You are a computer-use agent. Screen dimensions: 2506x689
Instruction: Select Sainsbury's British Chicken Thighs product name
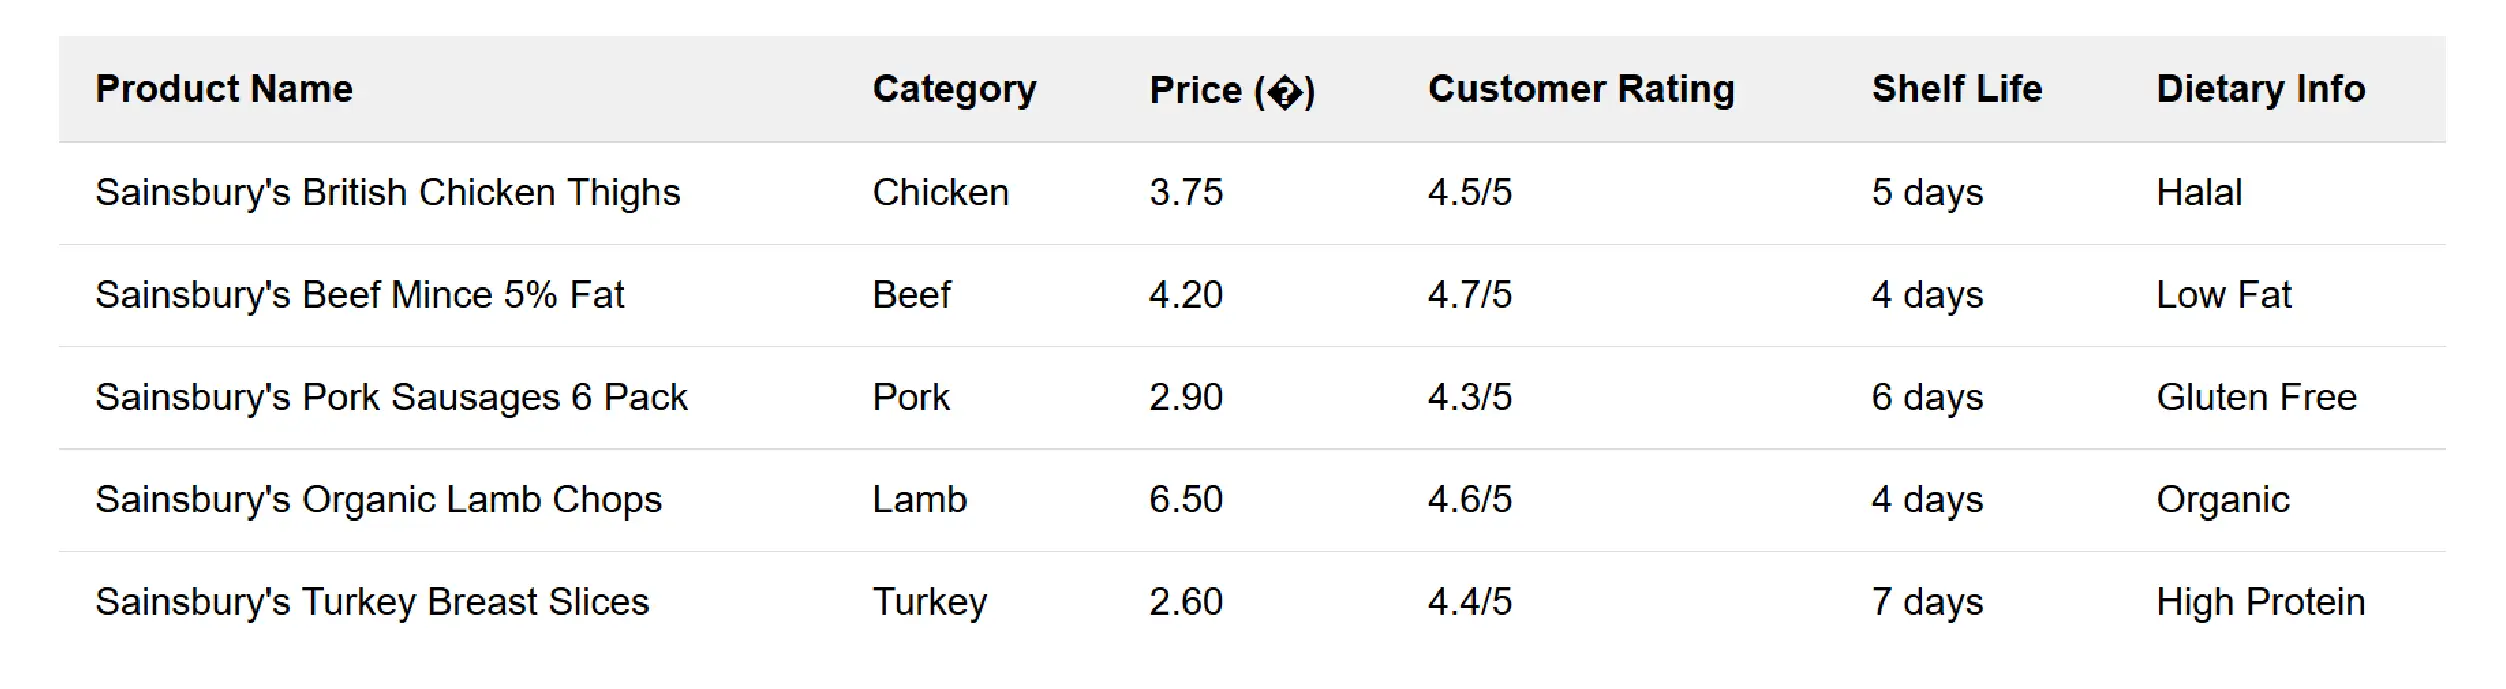387,192
